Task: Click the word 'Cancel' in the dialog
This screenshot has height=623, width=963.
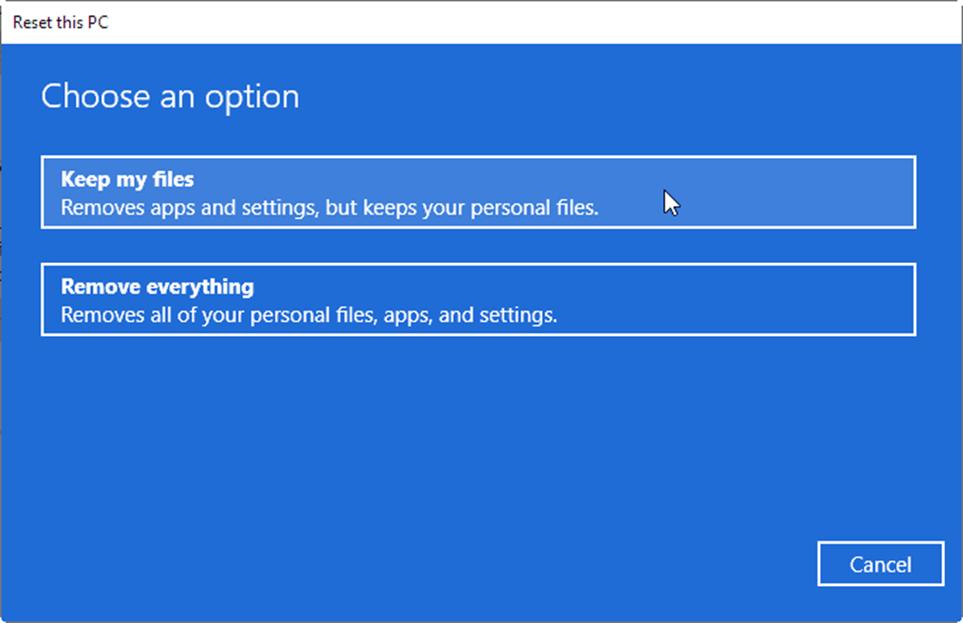Action: (881, 565)
